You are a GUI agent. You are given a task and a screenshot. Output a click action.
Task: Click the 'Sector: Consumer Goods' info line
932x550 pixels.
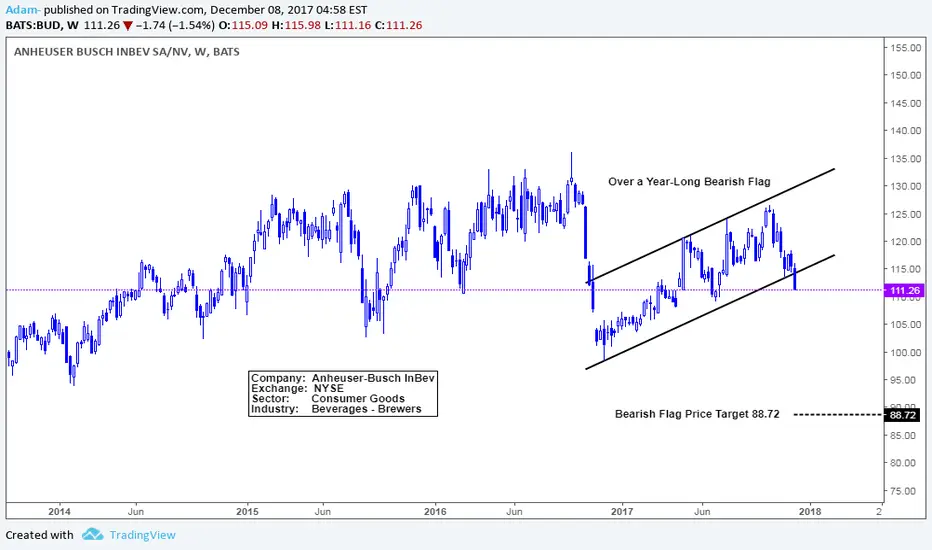pos(328,398)
